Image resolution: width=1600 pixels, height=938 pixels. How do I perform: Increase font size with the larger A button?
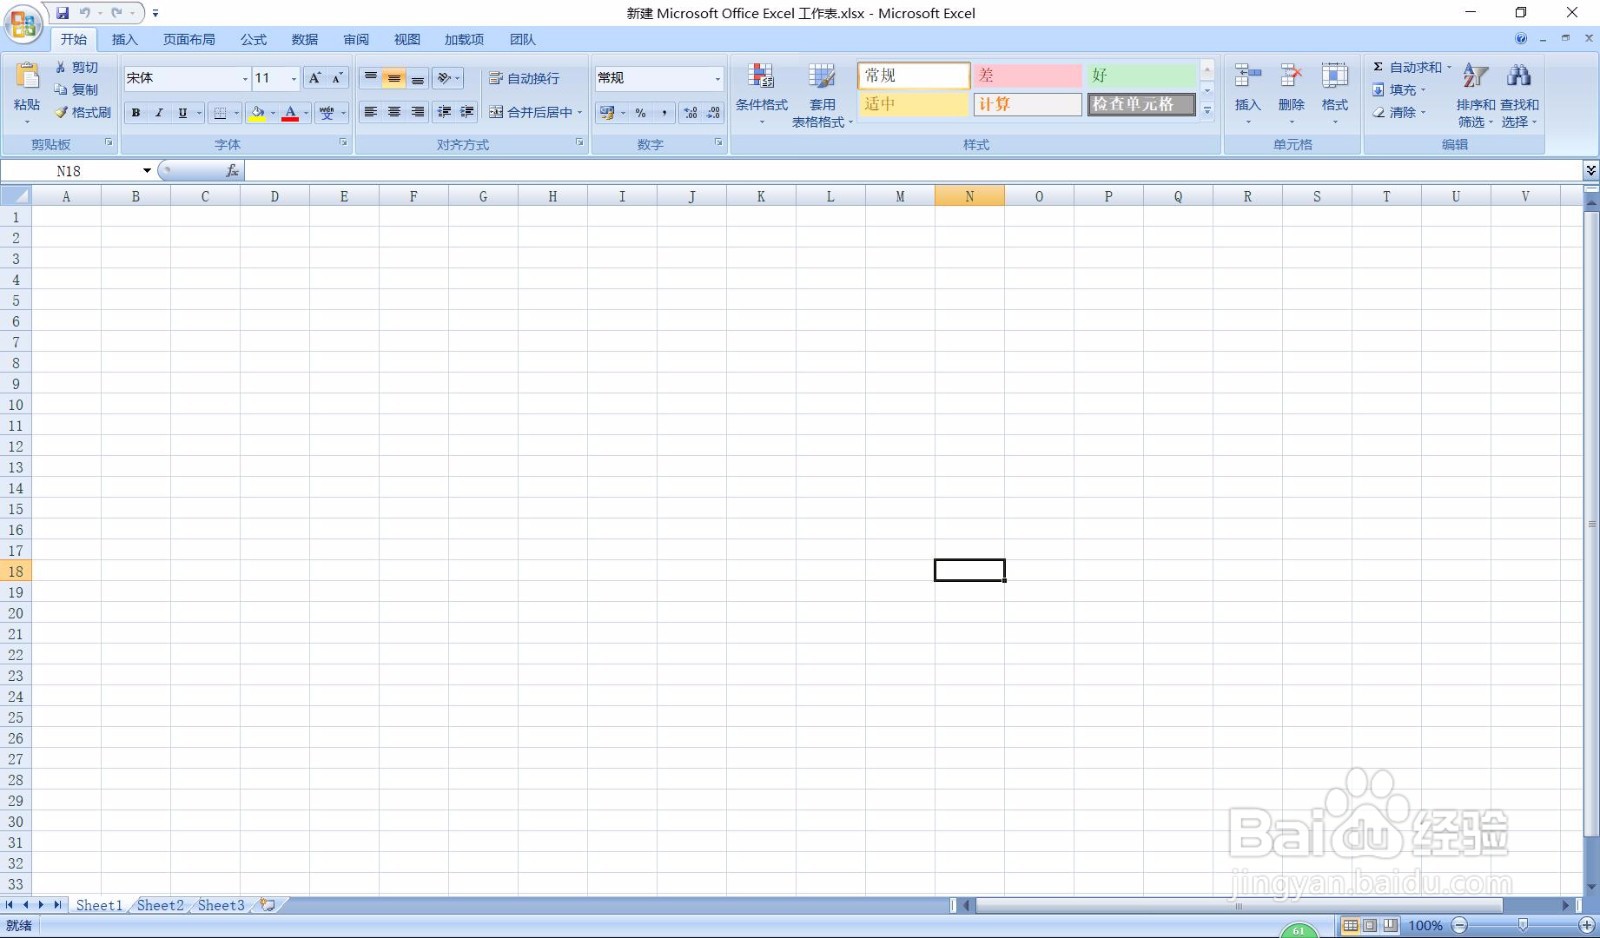click(x=315, y=78)
